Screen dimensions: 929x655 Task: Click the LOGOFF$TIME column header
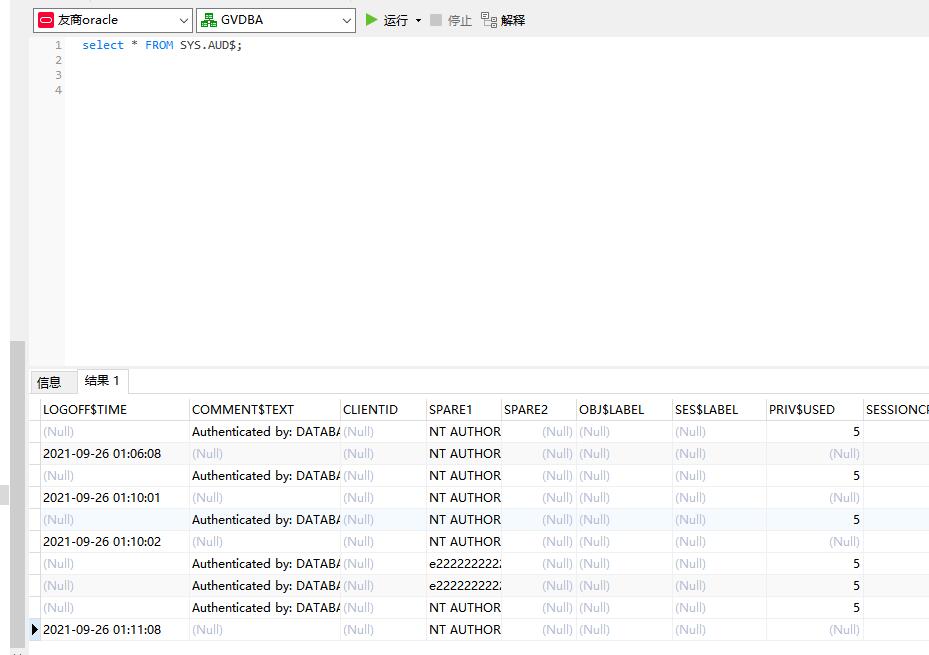(115, 409)
